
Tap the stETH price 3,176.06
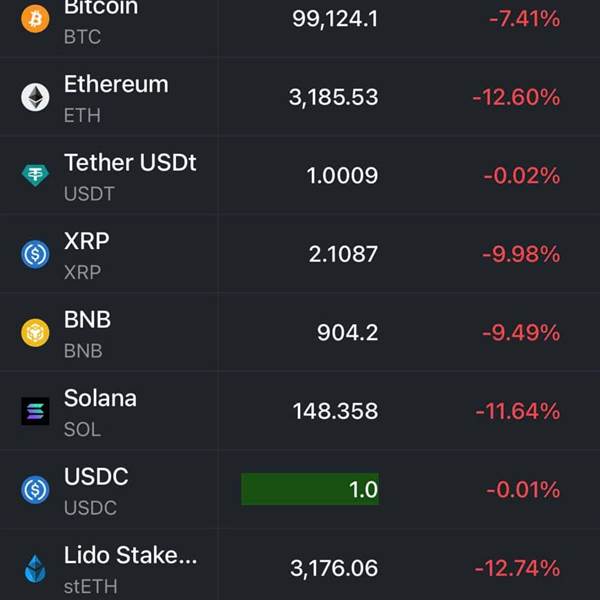coord(334,568)
